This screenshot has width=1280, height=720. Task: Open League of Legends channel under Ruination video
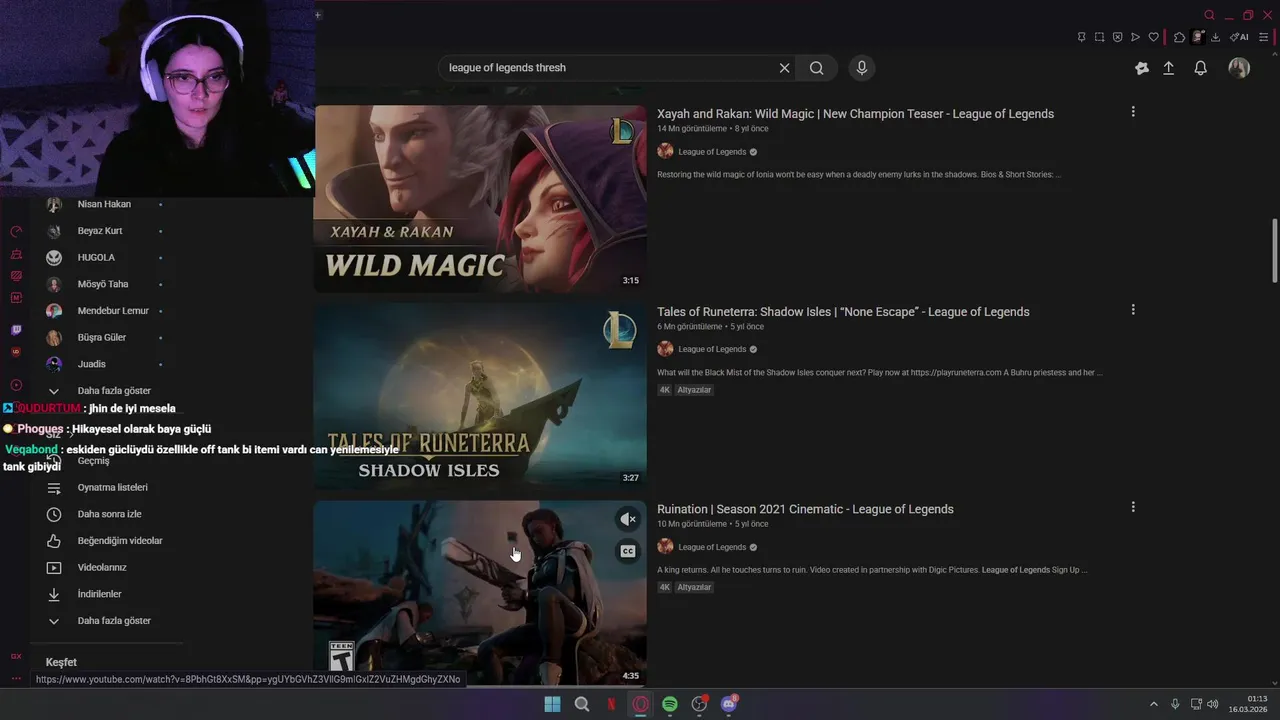[x=712, y=547]
